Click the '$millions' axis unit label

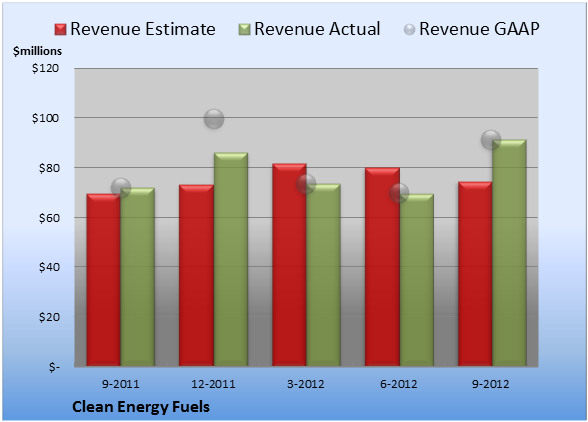pos(38,51)
